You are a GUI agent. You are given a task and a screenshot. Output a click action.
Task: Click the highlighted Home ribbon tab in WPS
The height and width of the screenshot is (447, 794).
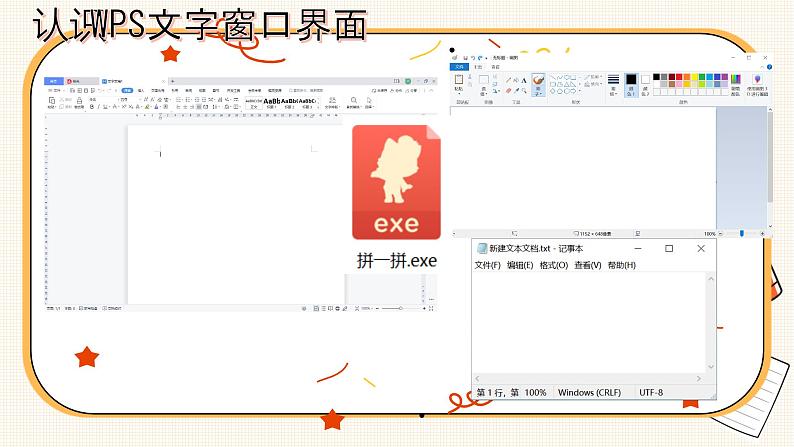pyautogui.click(x=127, y=91)
